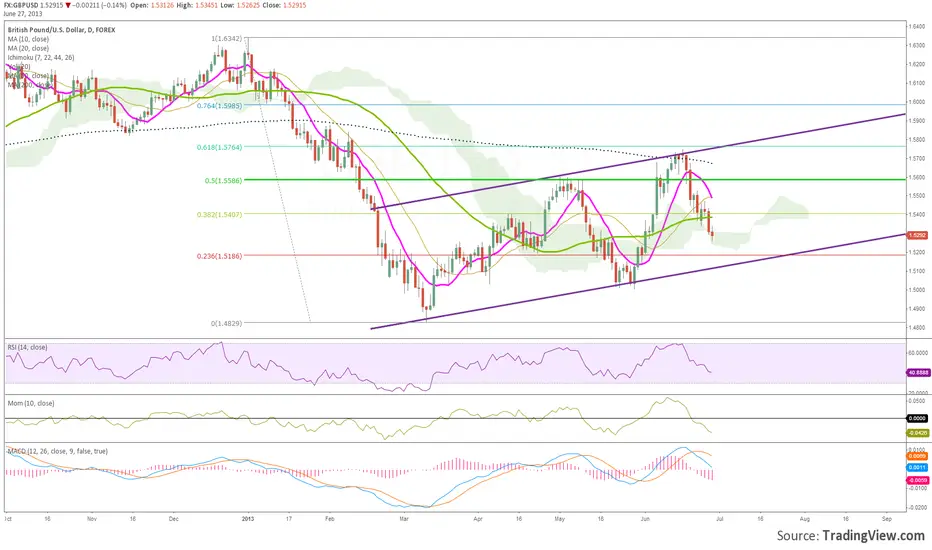This screenshot has width=932, height=550.
Task: Select the Mom (10, close) pane label
Action: coord(30,403)
